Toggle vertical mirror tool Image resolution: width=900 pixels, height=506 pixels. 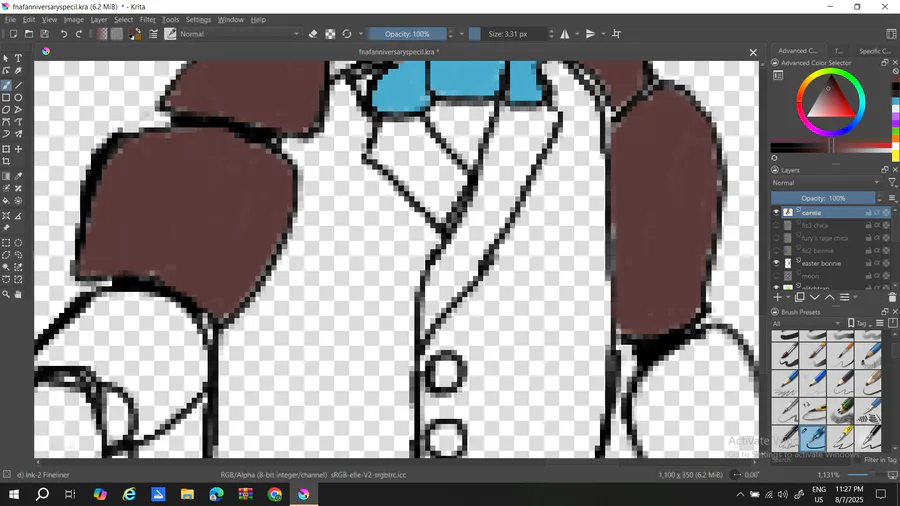pyautogui.click(x=591, y=34)
